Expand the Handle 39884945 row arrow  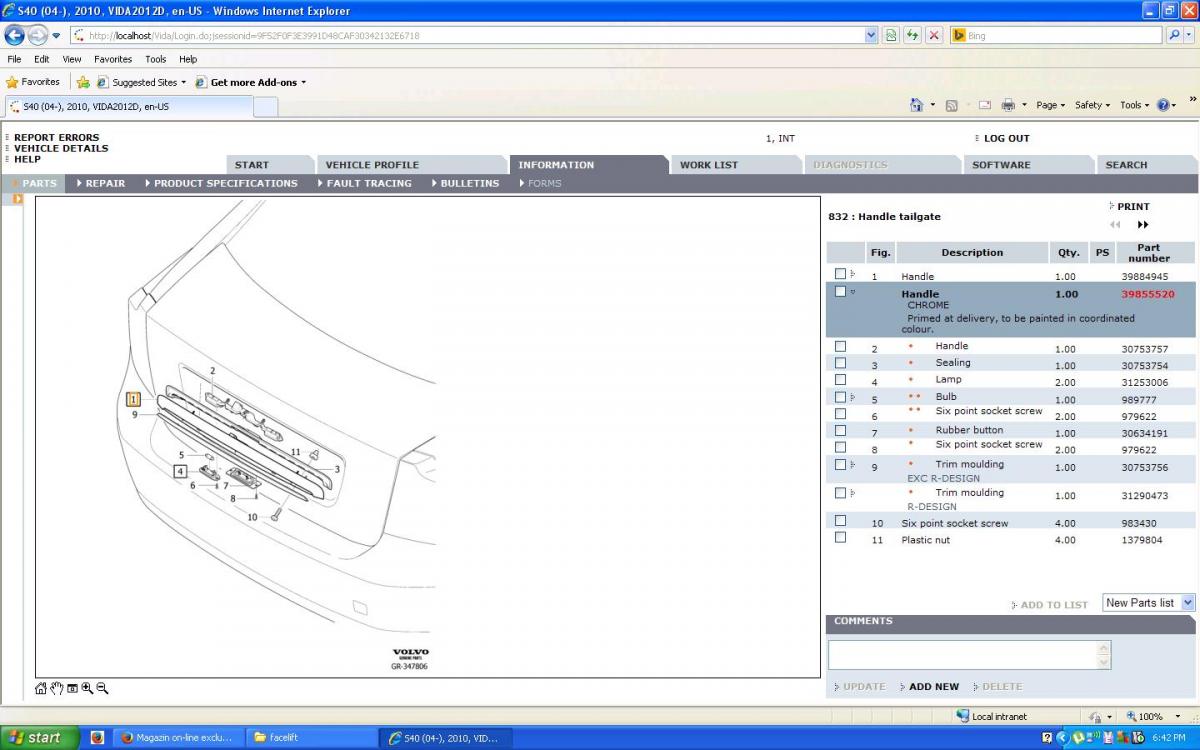[853, 274]
